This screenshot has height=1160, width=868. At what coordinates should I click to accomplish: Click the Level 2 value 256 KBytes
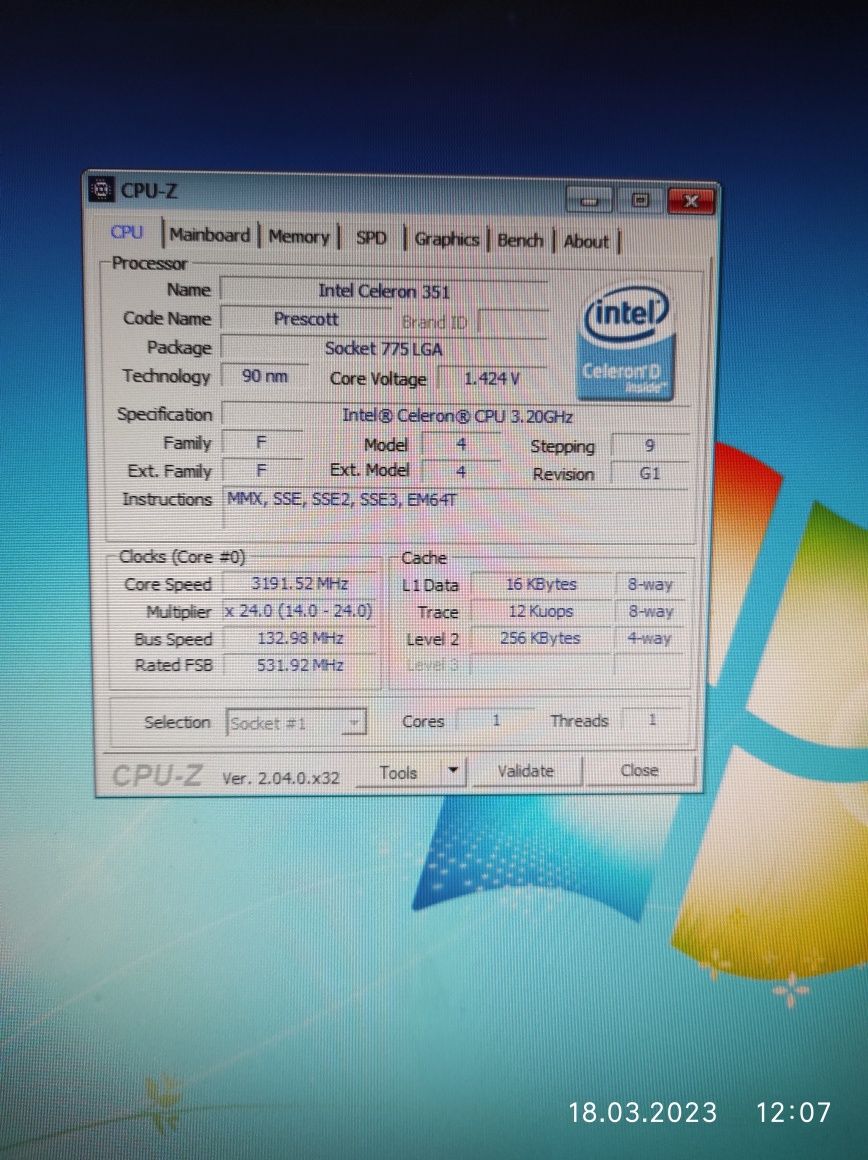tap(540, 638)
